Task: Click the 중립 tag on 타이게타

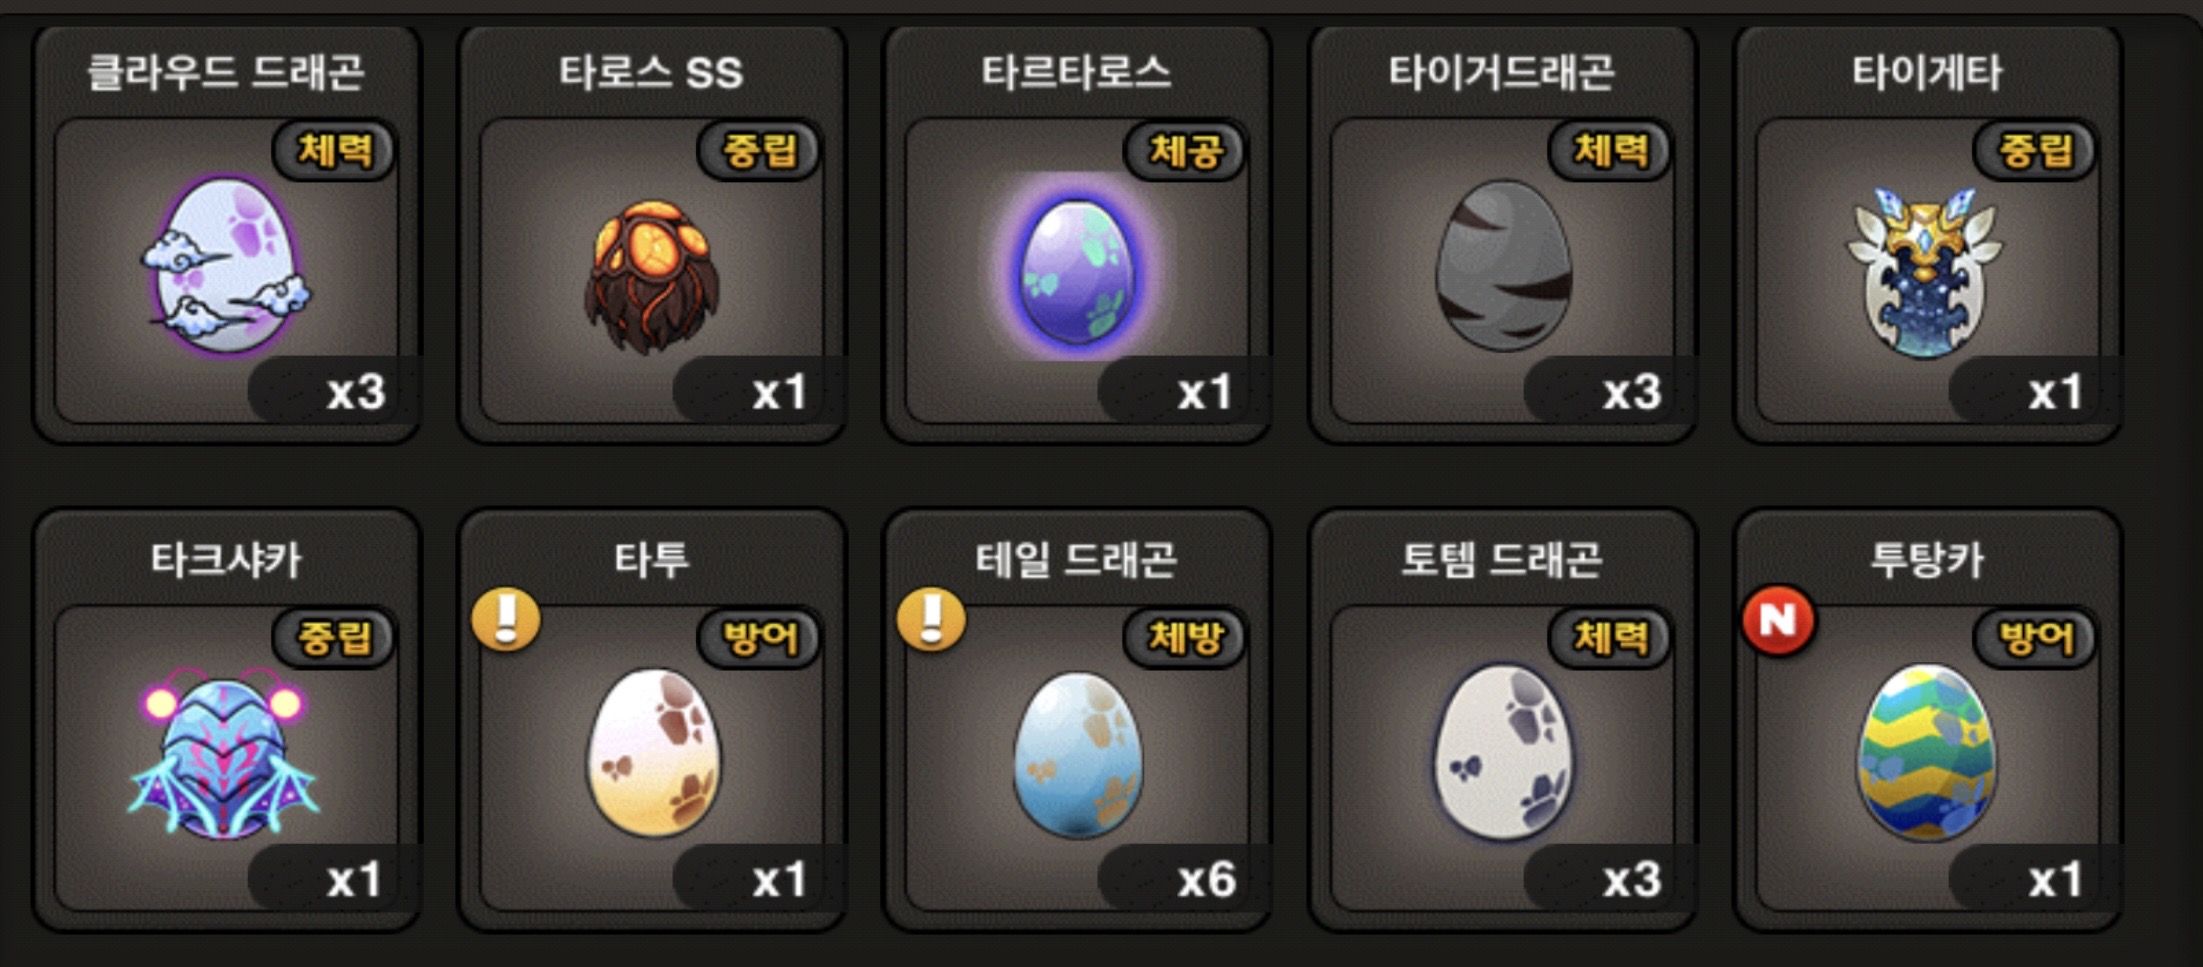Action: click(x=2035, y=151)
